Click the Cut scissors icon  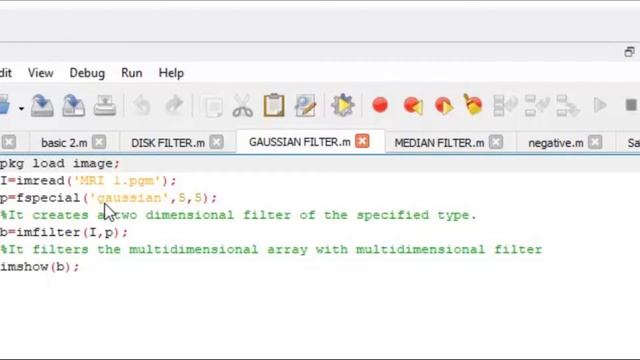pos(242,106)
